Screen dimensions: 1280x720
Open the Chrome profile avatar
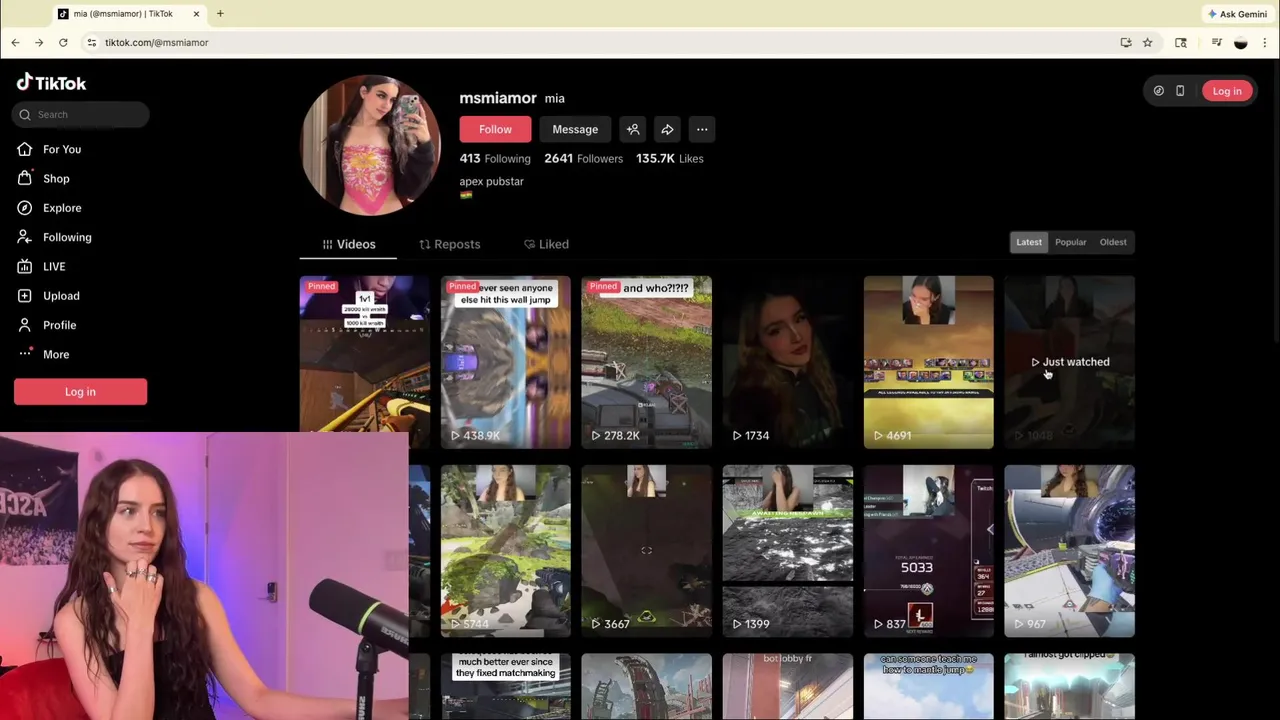click(1241, 43)
